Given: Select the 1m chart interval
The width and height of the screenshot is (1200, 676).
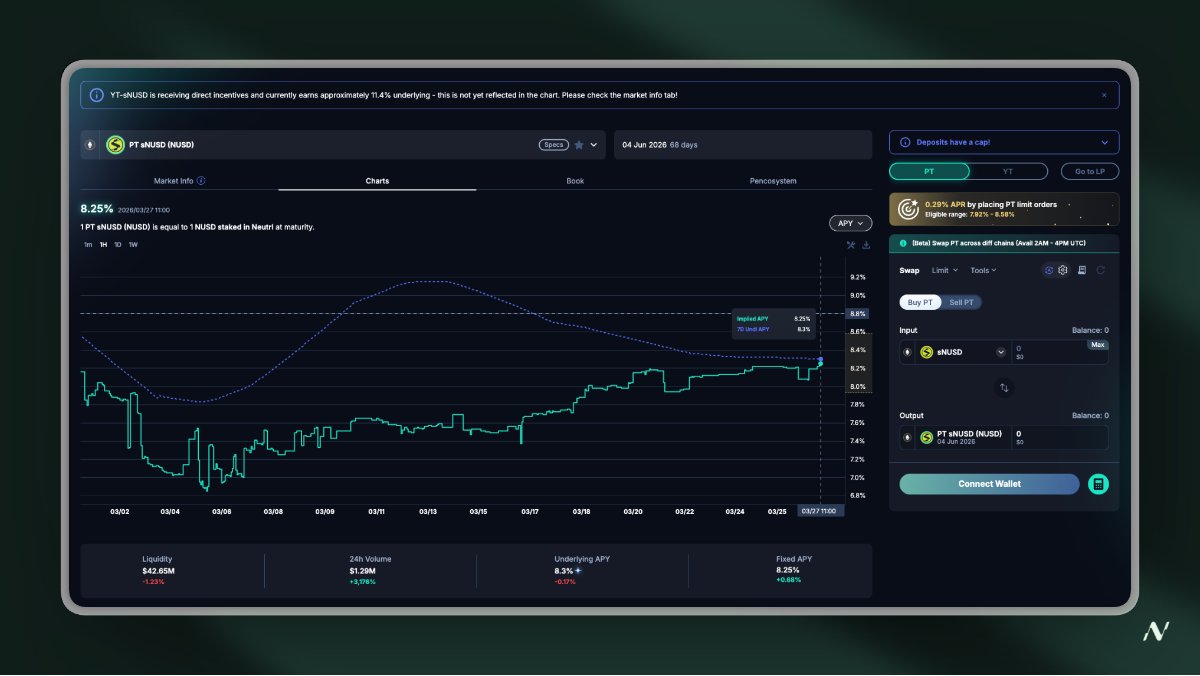Looking at the screenshot, I should (x=88, y=245).
